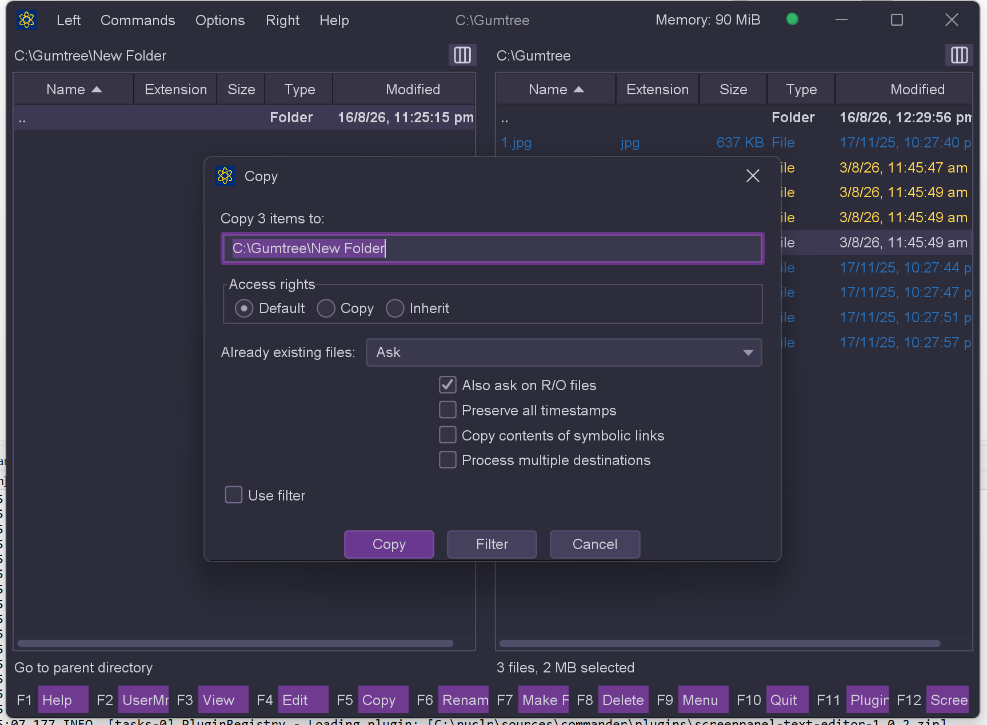The height and width of the screenshot is (725, 987).
Task: Click the '3 files, 2 MB selected' status
Action: tap(565, 667)
